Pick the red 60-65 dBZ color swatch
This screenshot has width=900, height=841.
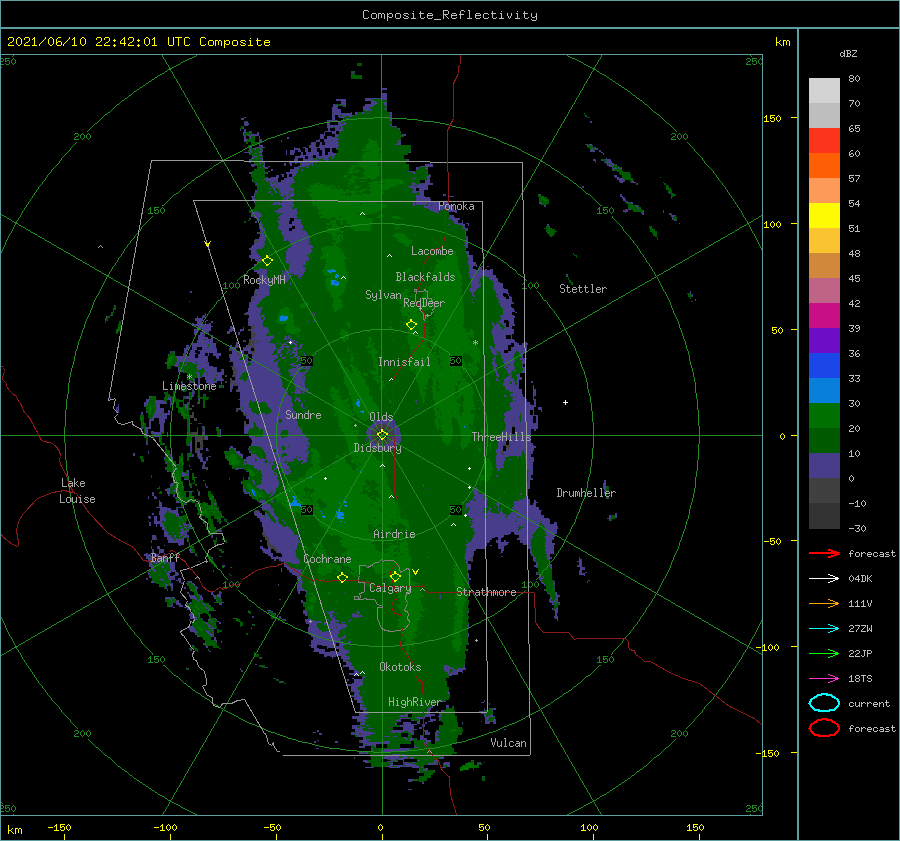[x=824, y=140]
